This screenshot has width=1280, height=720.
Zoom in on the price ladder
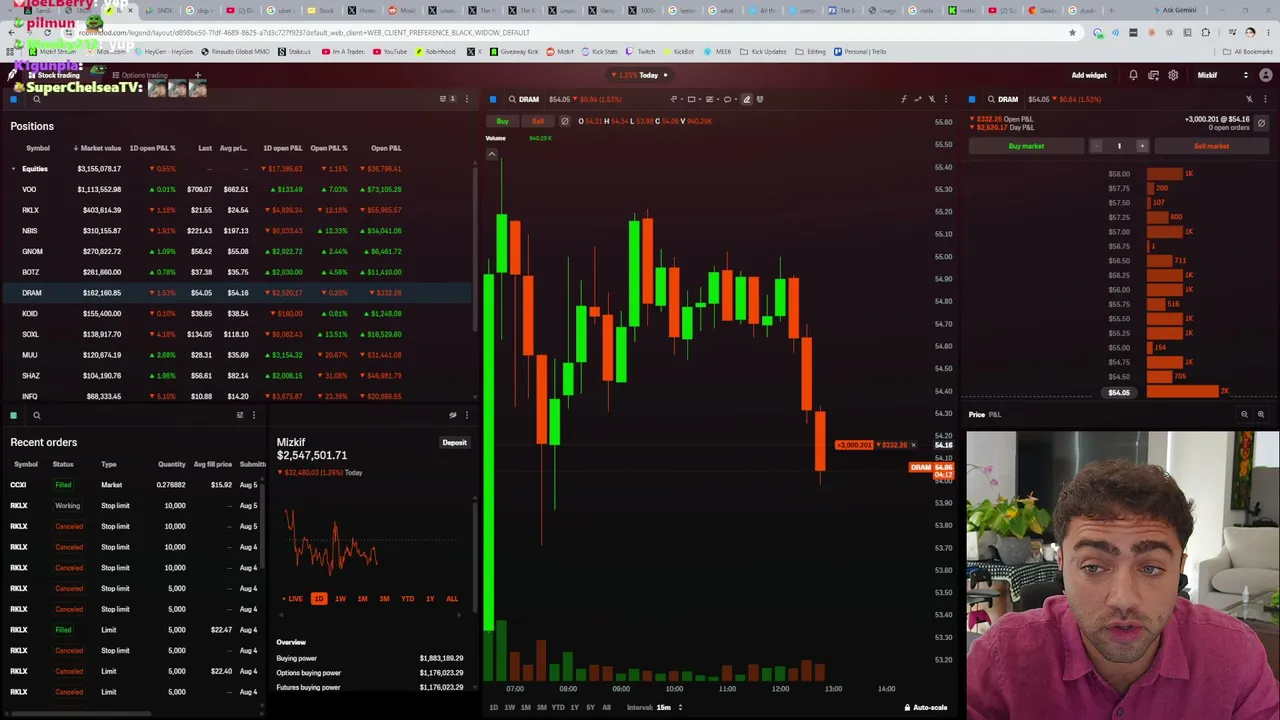pos(1261,414)
